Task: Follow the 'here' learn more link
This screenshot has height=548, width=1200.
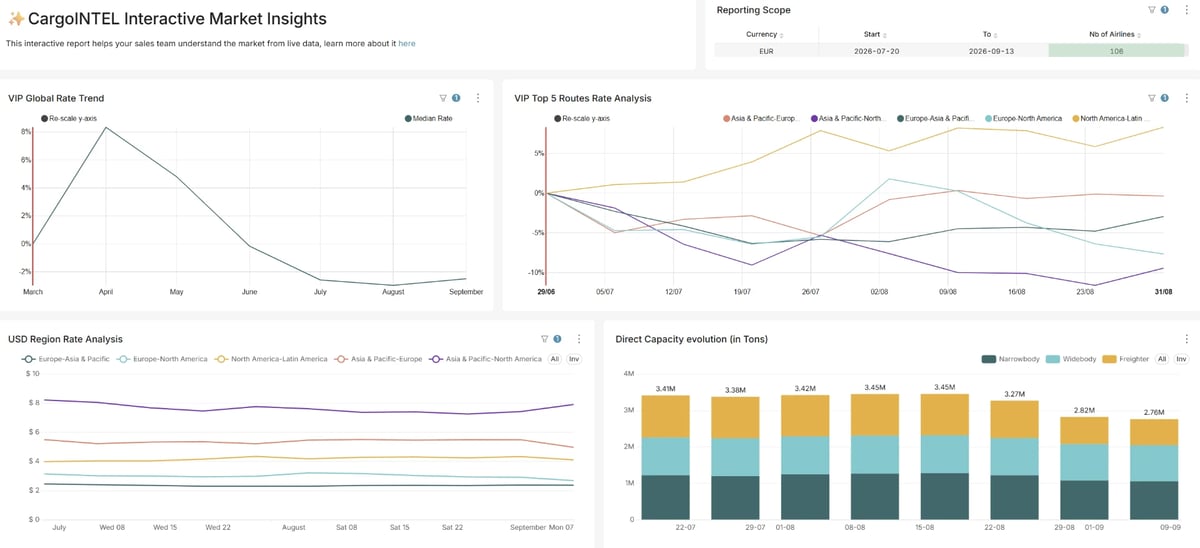Action: tap(407, 43)
